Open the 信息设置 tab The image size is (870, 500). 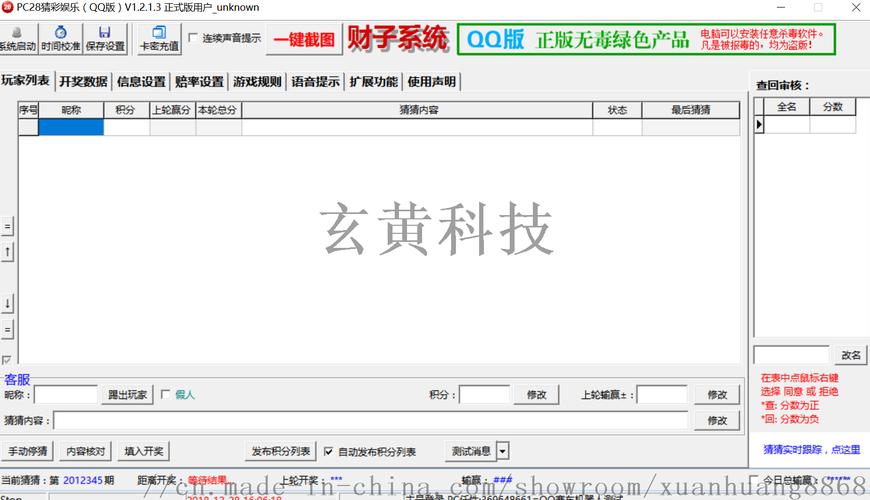[x=141, y=82]
